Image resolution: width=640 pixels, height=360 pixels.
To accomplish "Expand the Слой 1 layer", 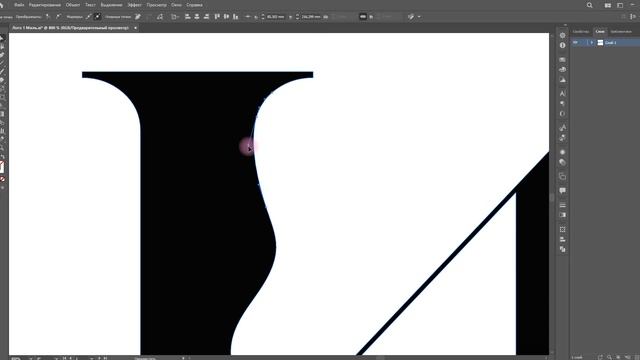I will coord(592,42).
